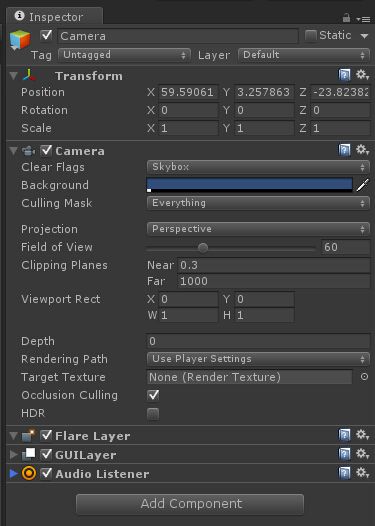
Task: Toggle the Static checkbox
Action: point(311,36)
